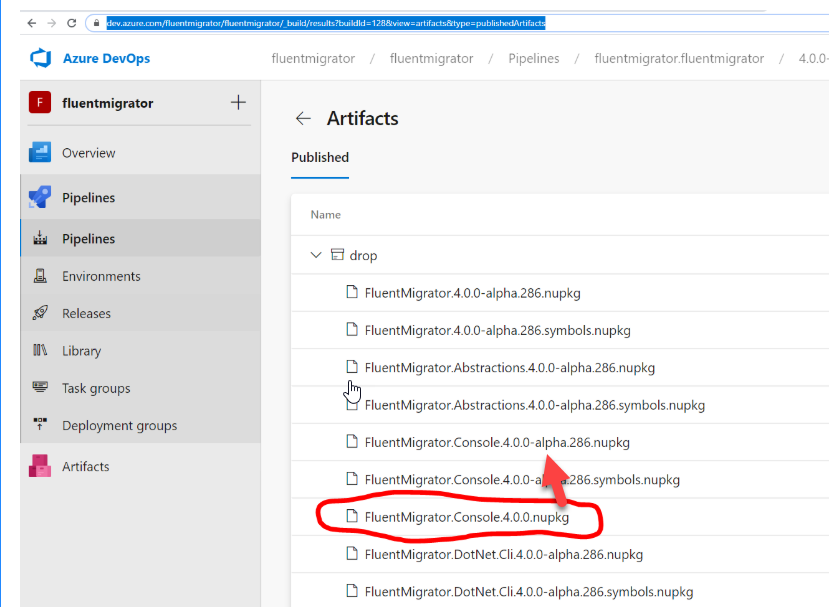Viewport: 839px width, 607px height.
Task: Click the fluentmigrator project avatar icon
Action: tap(38, 103)
